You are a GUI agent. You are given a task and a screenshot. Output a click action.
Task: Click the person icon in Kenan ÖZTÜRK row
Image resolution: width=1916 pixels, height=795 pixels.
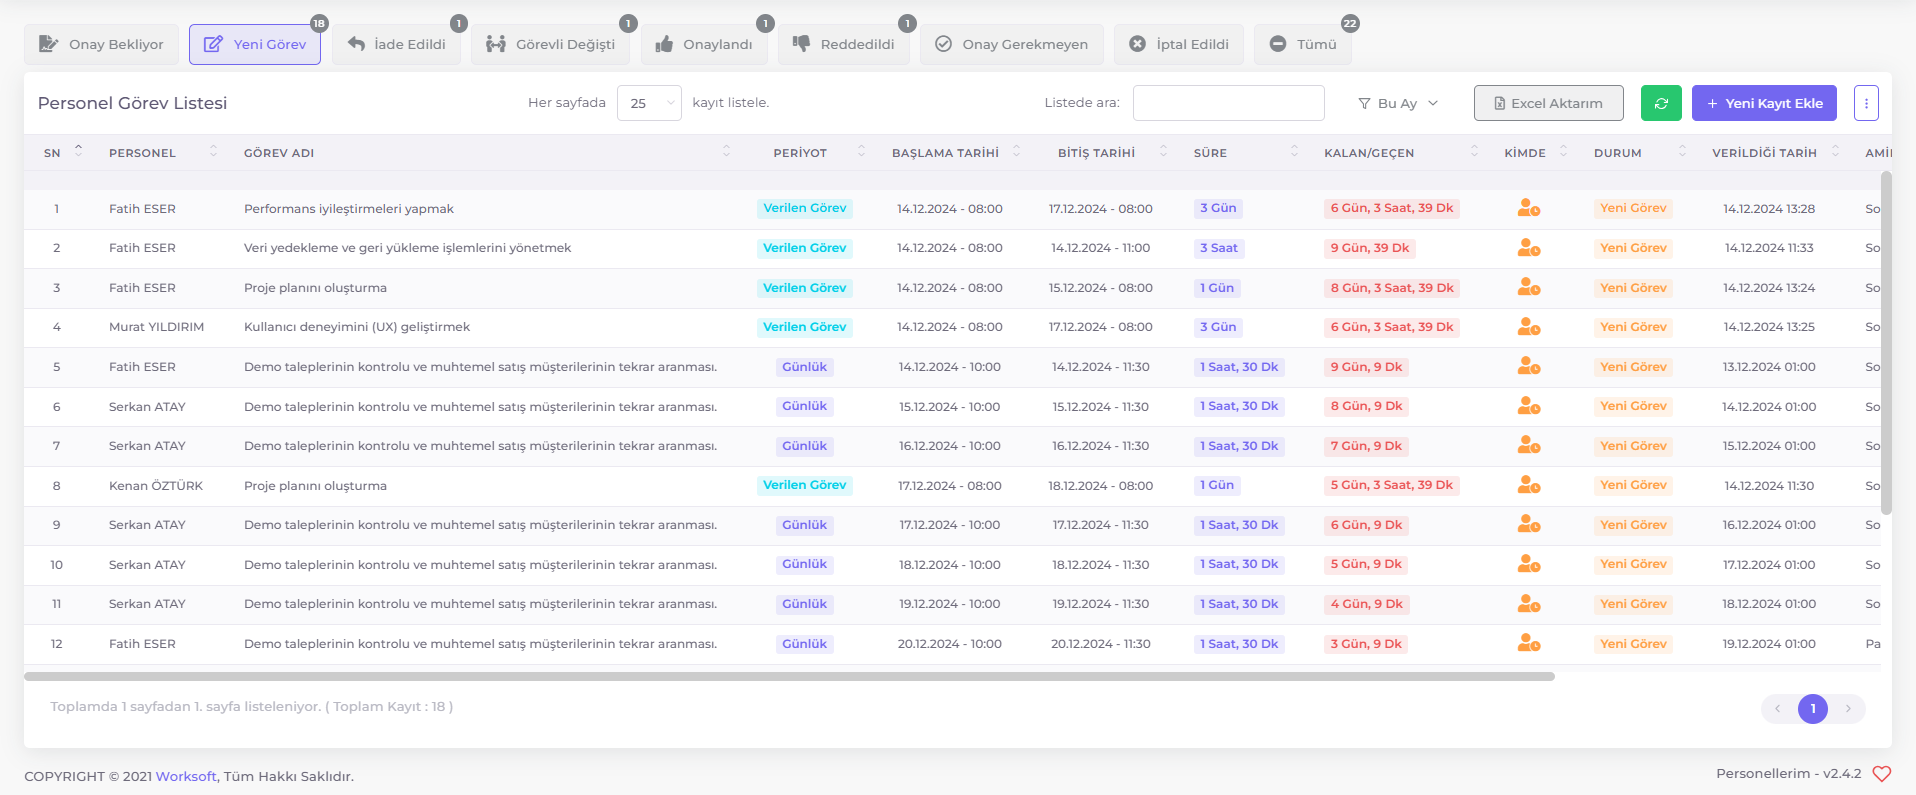coord(1528,485)
